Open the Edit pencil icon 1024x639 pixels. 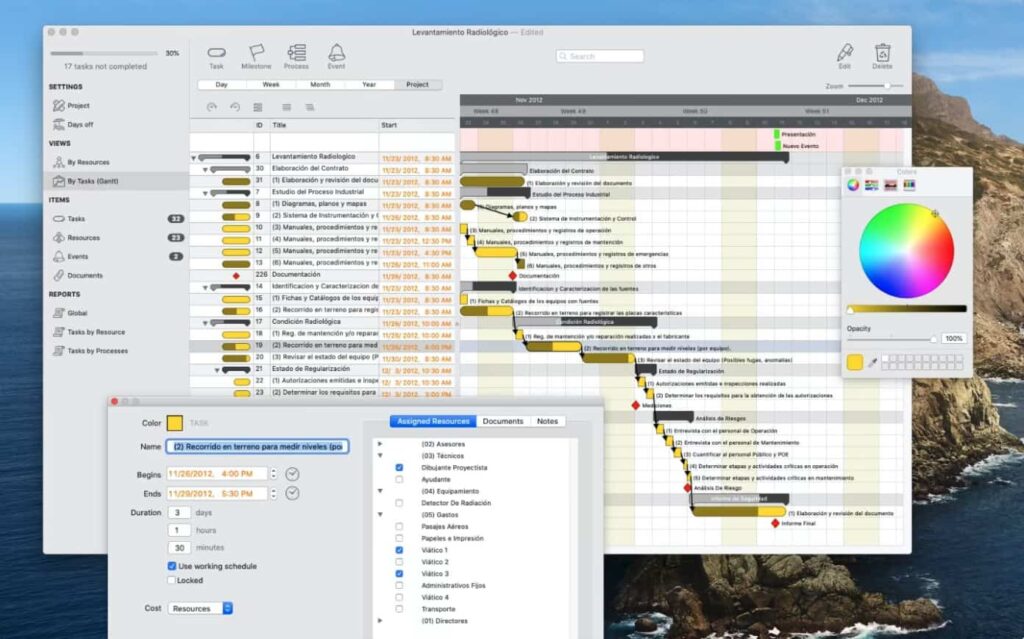[x=843, y=52]
